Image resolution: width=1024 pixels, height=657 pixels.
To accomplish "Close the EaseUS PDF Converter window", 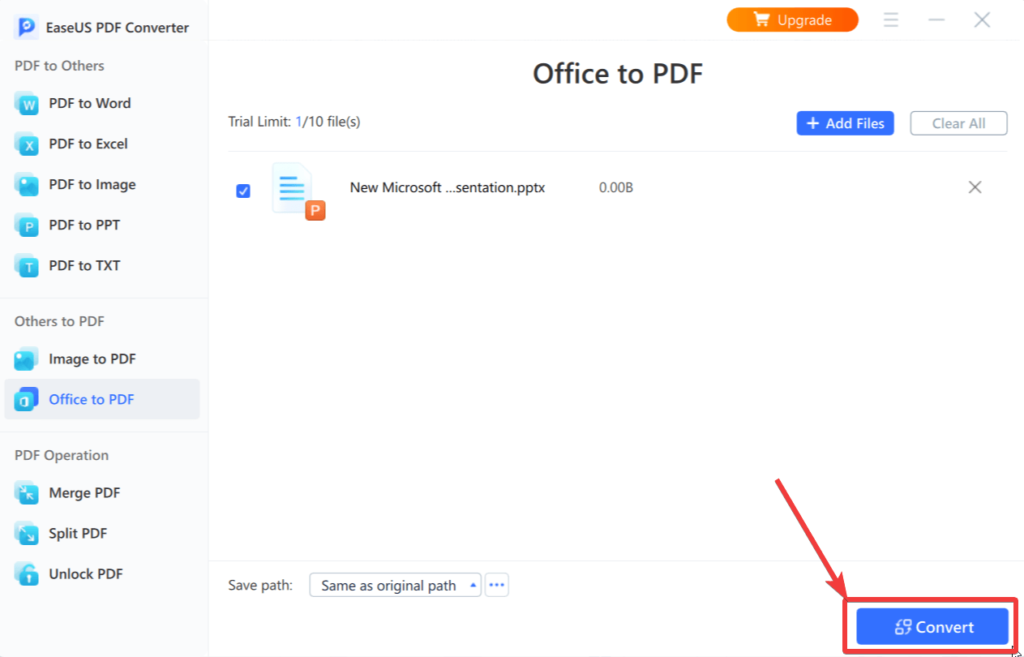I will tap(982, 20).
